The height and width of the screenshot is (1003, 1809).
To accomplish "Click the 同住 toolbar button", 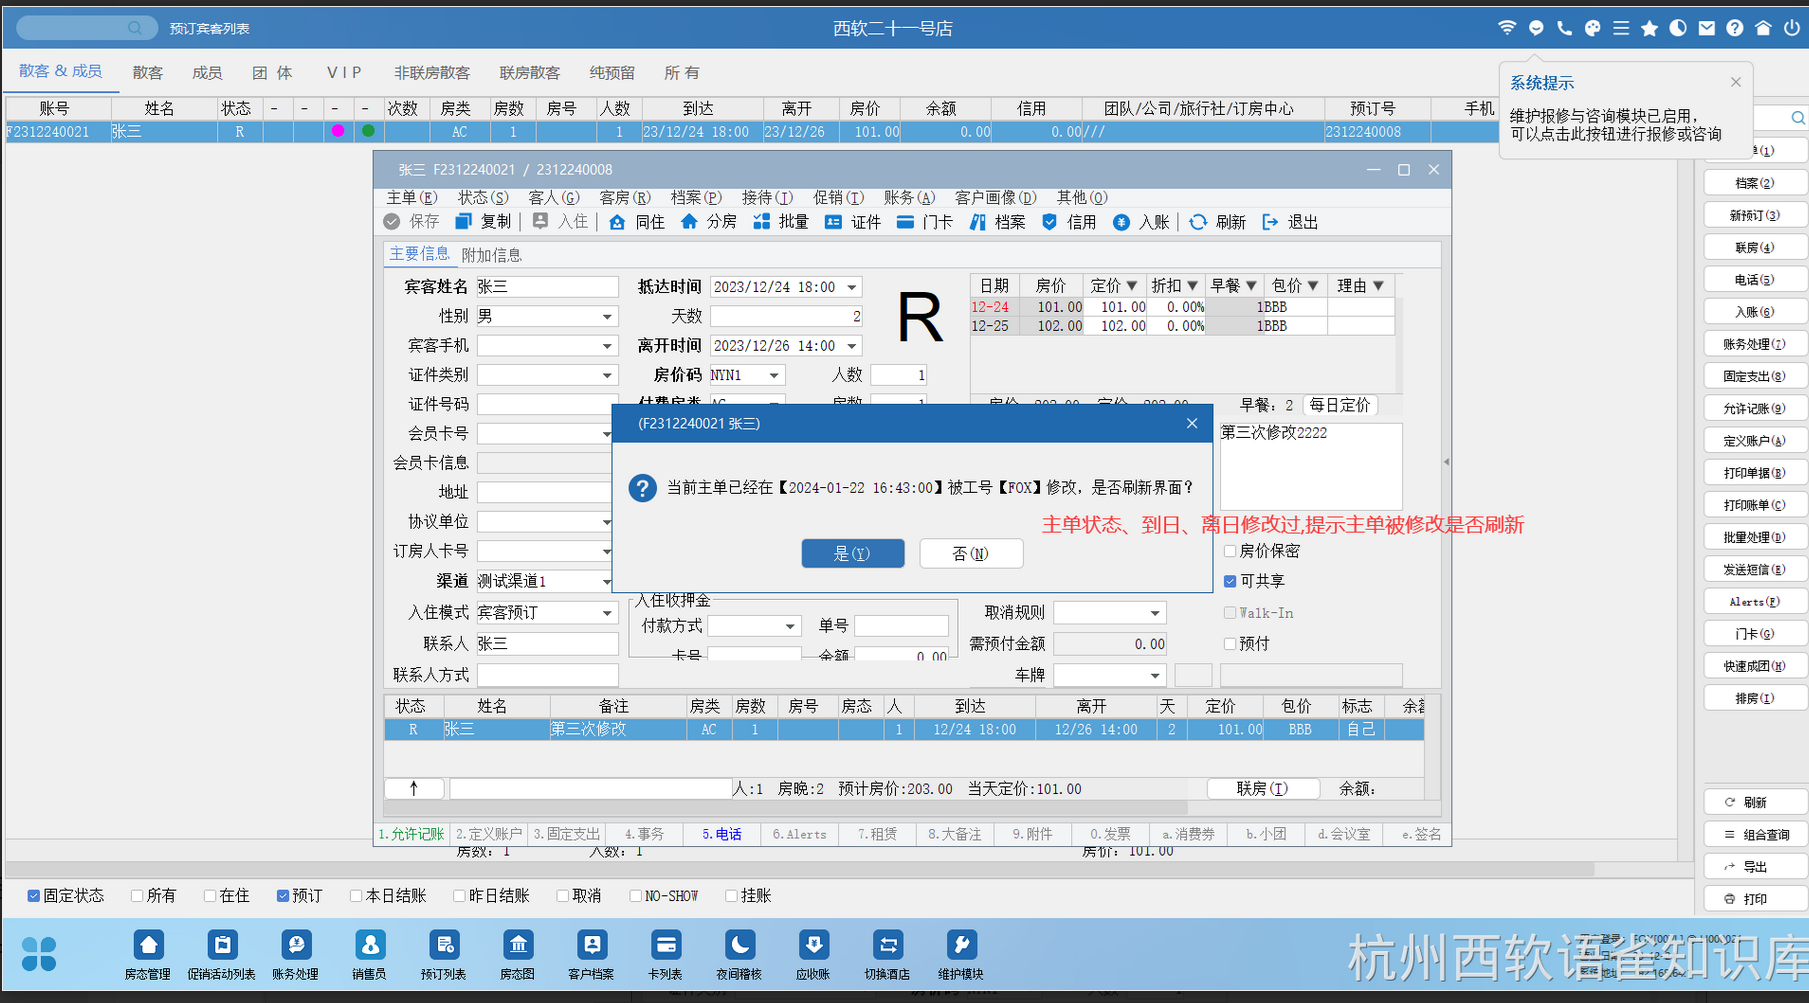I will 636,222.
